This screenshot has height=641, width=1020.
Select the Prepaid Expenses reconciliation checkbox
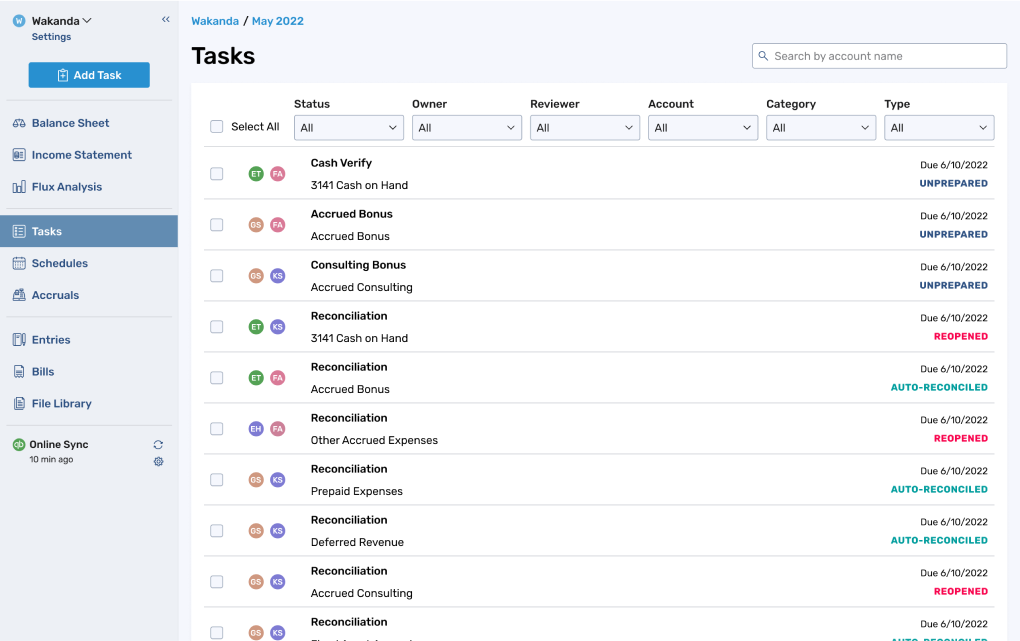click(x=216, y=479)
